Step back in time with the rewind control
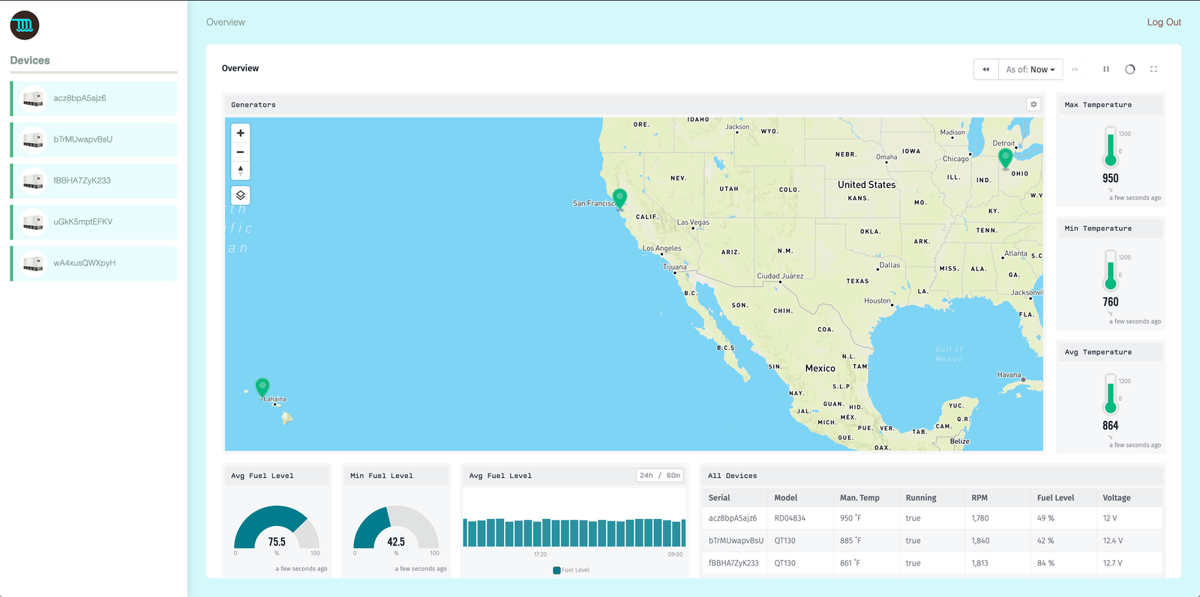Screen dimensions: 1200x597 pos(987,69)
